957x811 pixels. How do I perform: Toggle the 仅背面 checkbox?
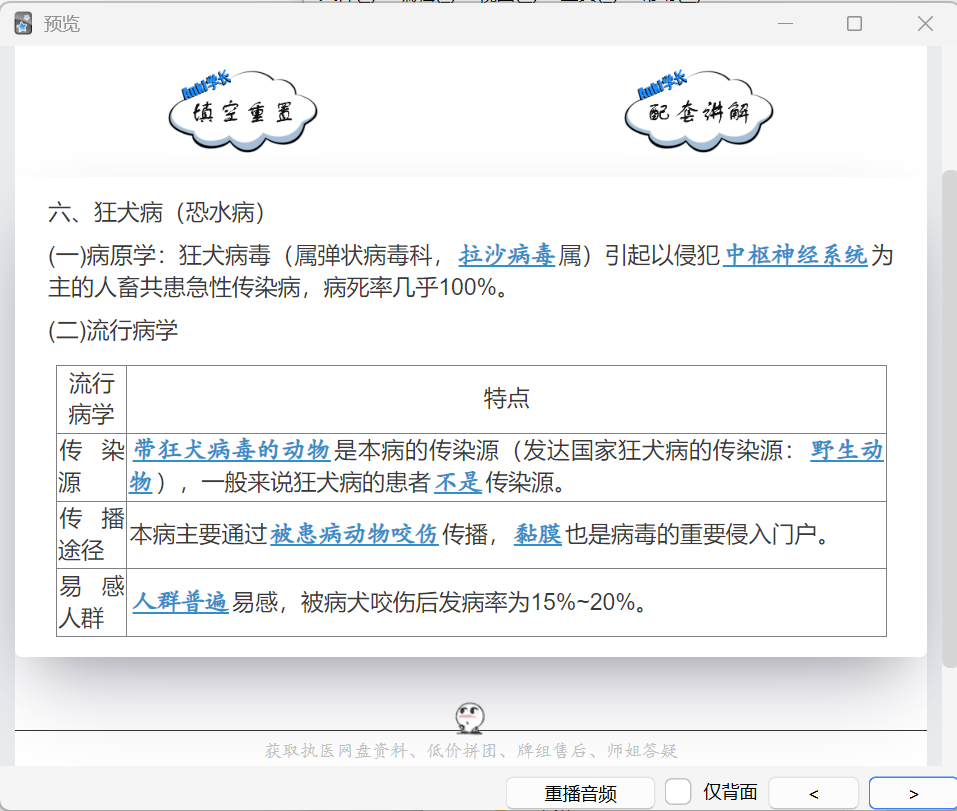pyautogui.click(x=677, y=792)
